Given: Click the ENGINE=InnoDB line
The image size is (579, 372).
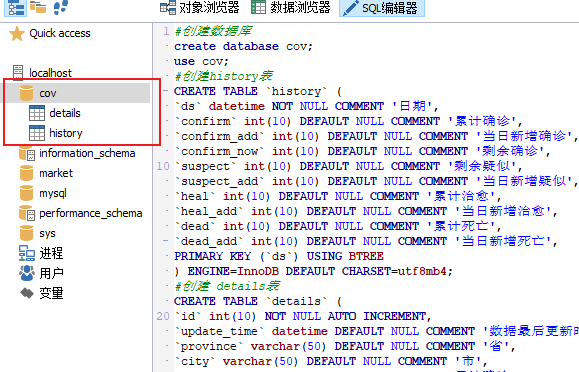Looking at the screenshot, I should point(313,271).
